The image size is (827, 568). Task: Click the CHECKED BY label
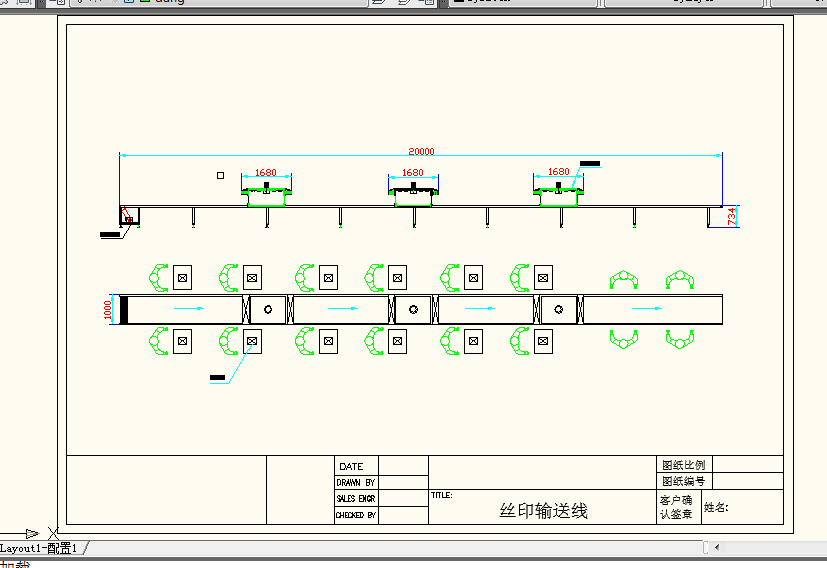(x=355, y=515)
